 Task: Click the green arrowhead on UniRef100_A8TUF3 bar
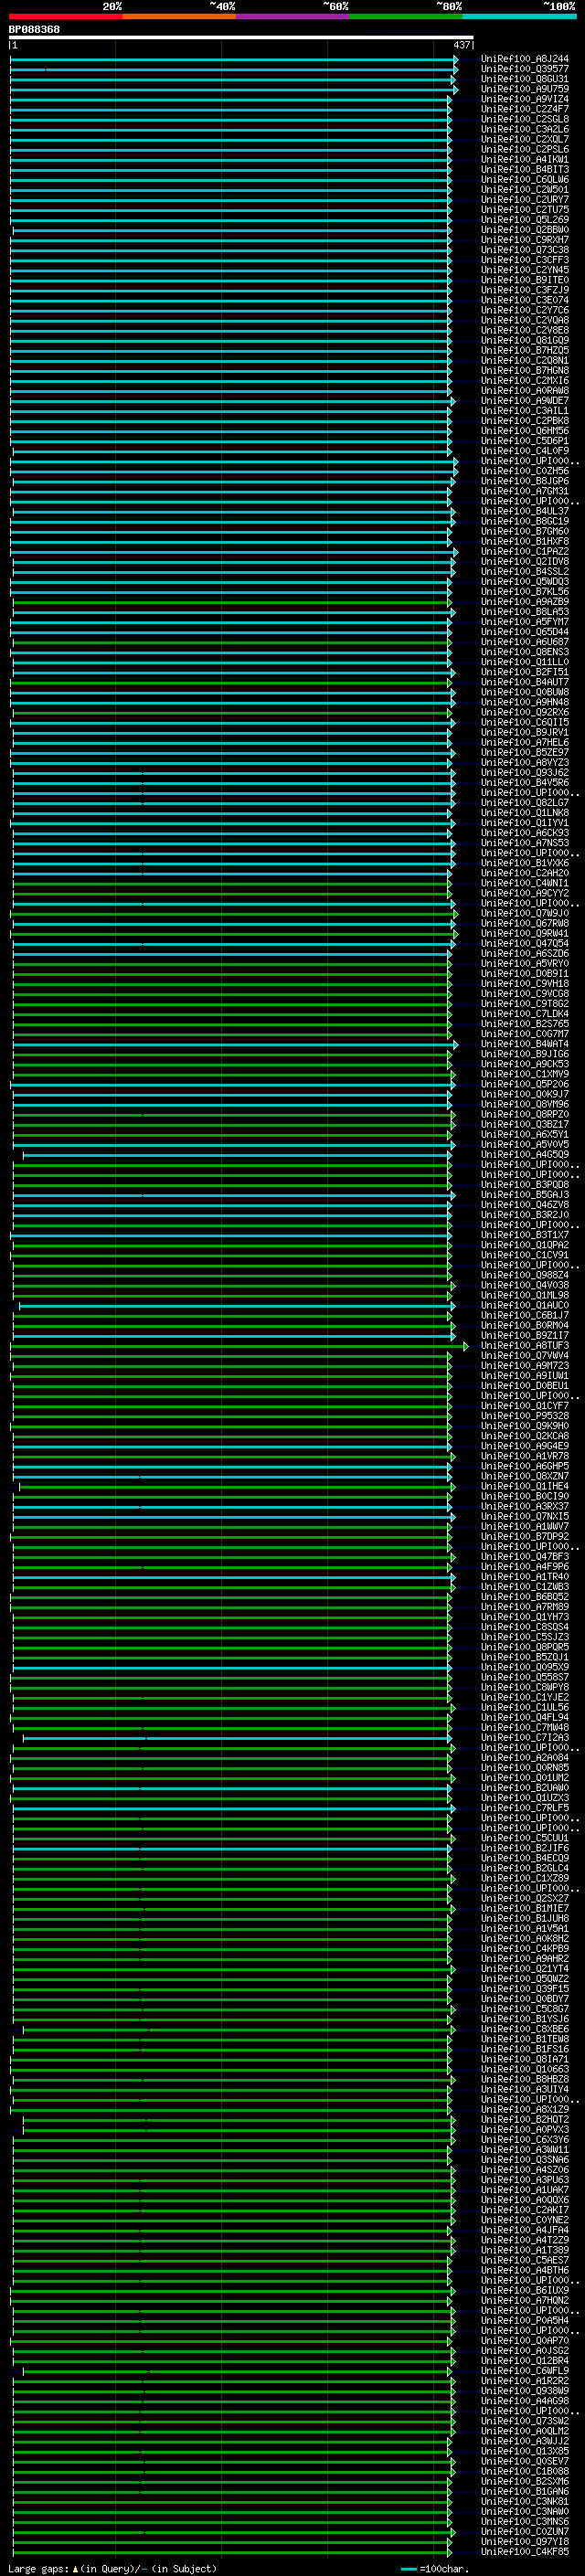tap(466, 1346)
